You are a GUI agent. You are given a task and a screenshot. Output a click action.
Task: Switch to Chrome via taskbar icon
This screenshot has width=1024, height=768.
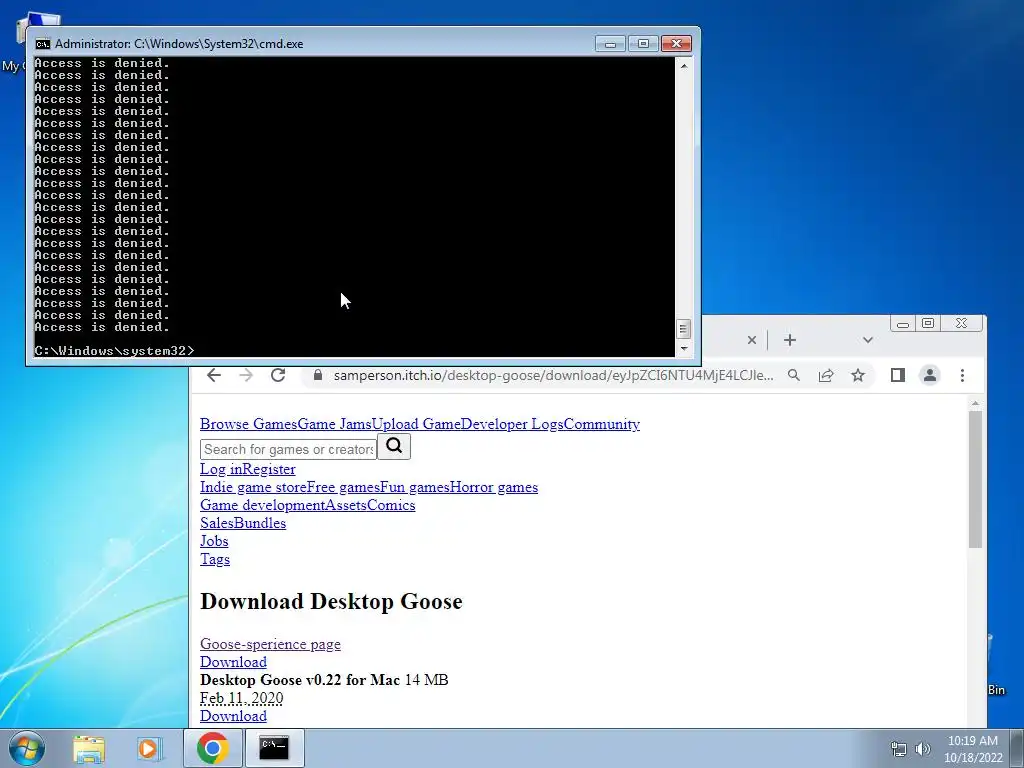(212, 748)
